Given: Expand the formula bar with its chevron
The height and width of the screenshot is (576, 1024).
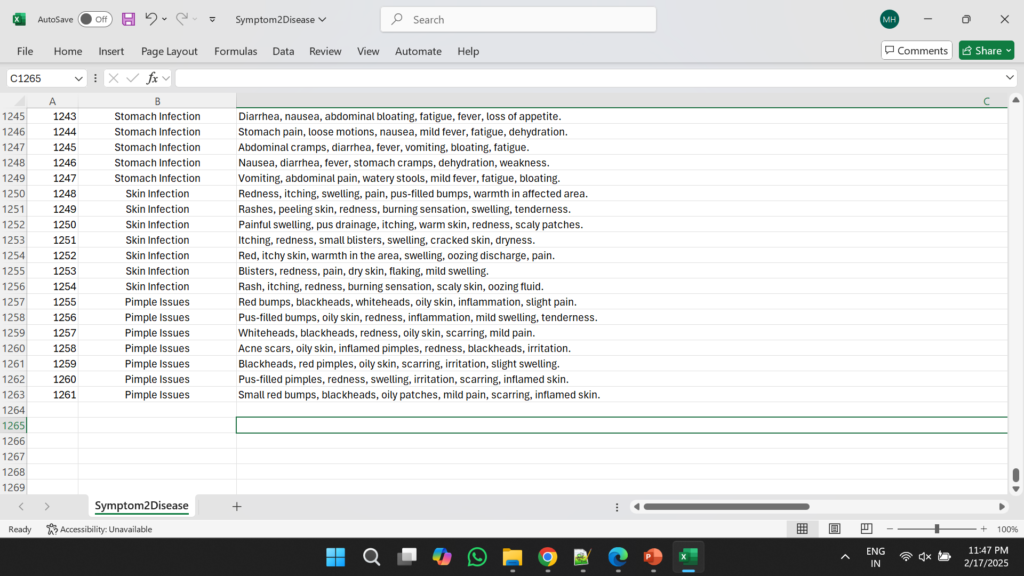Looking at the screenshot, I should [x=1010, y=77].
